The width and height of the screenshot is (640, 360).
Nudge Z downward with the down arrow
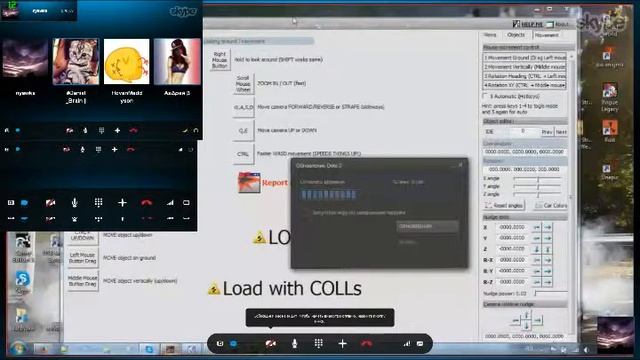pos(536,249)
